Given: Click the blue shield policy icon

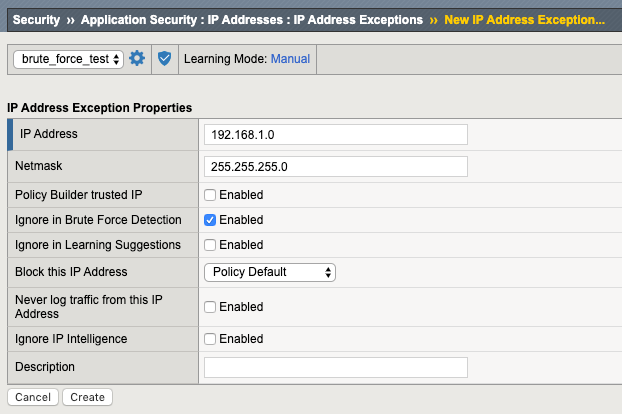Looking at the screenshot, I should pos(165,59).
